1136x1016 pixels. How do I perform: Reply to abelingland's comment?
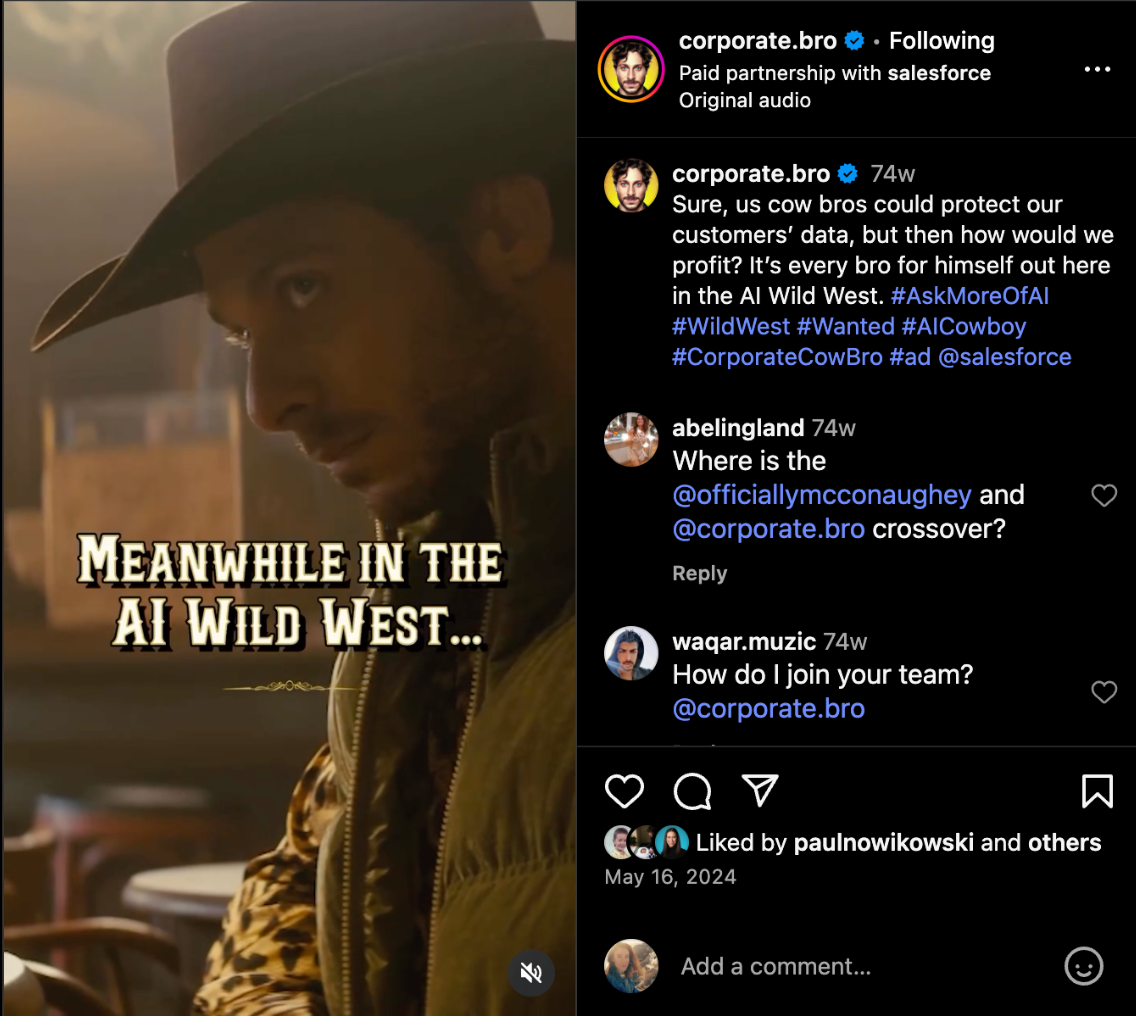699,573
